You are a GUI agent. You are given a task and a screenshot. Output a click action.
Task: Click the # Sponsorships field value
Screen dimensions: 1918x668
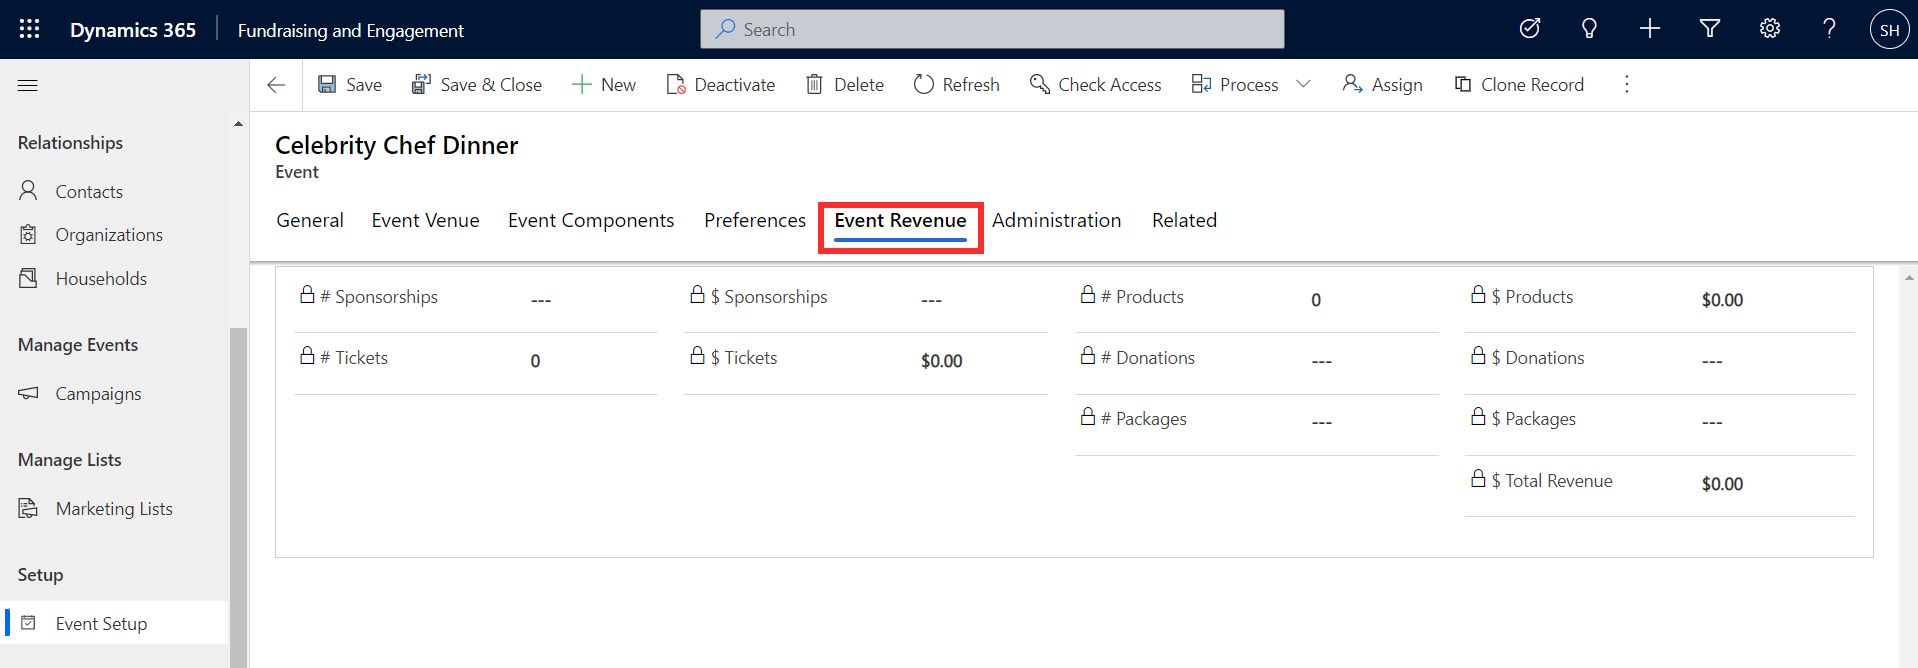[541, 300]
